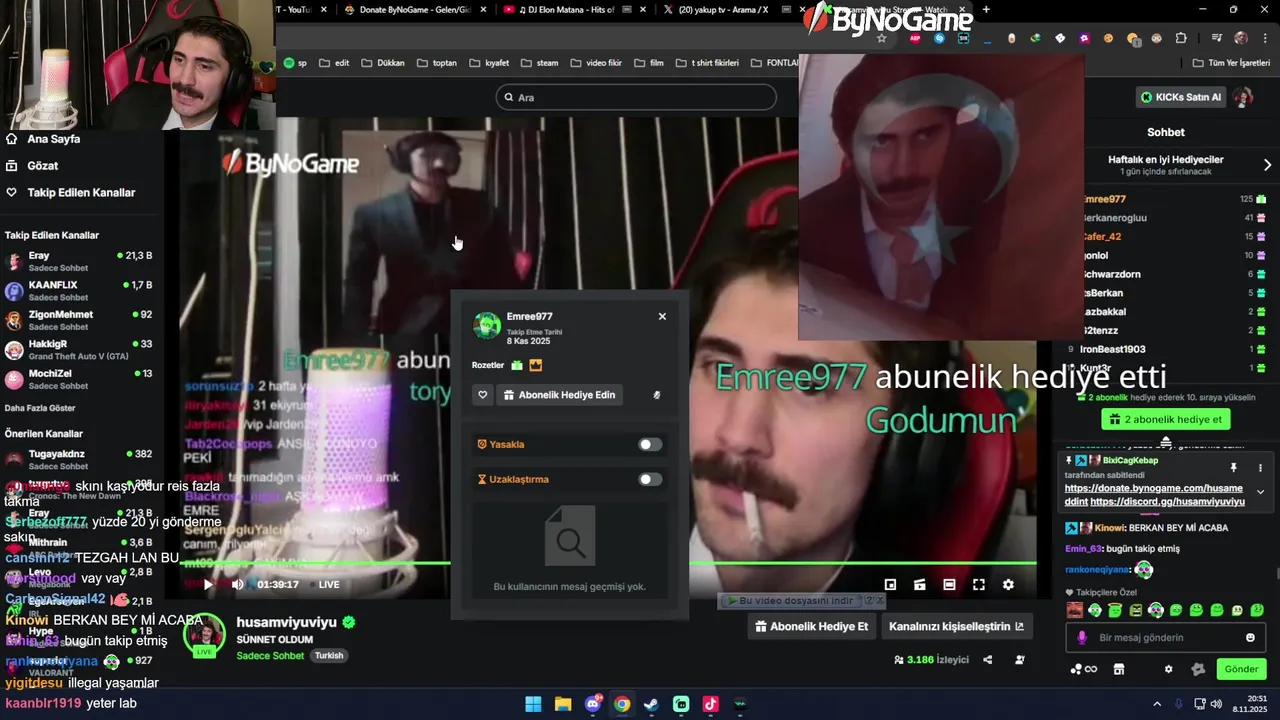Screen dimensions: 1280x720
Task: Enter fullscreen mode on player
Action: pos(979,584)
